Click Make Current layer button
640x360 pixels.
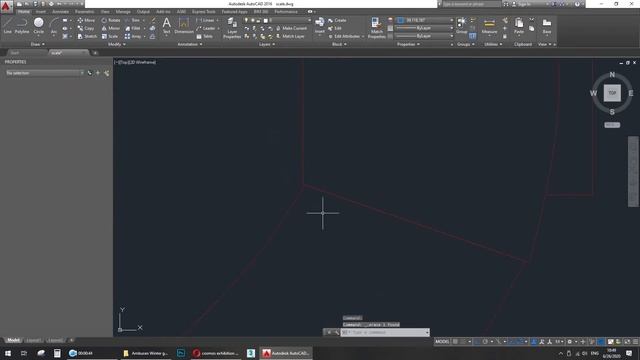tap(291, 28)
